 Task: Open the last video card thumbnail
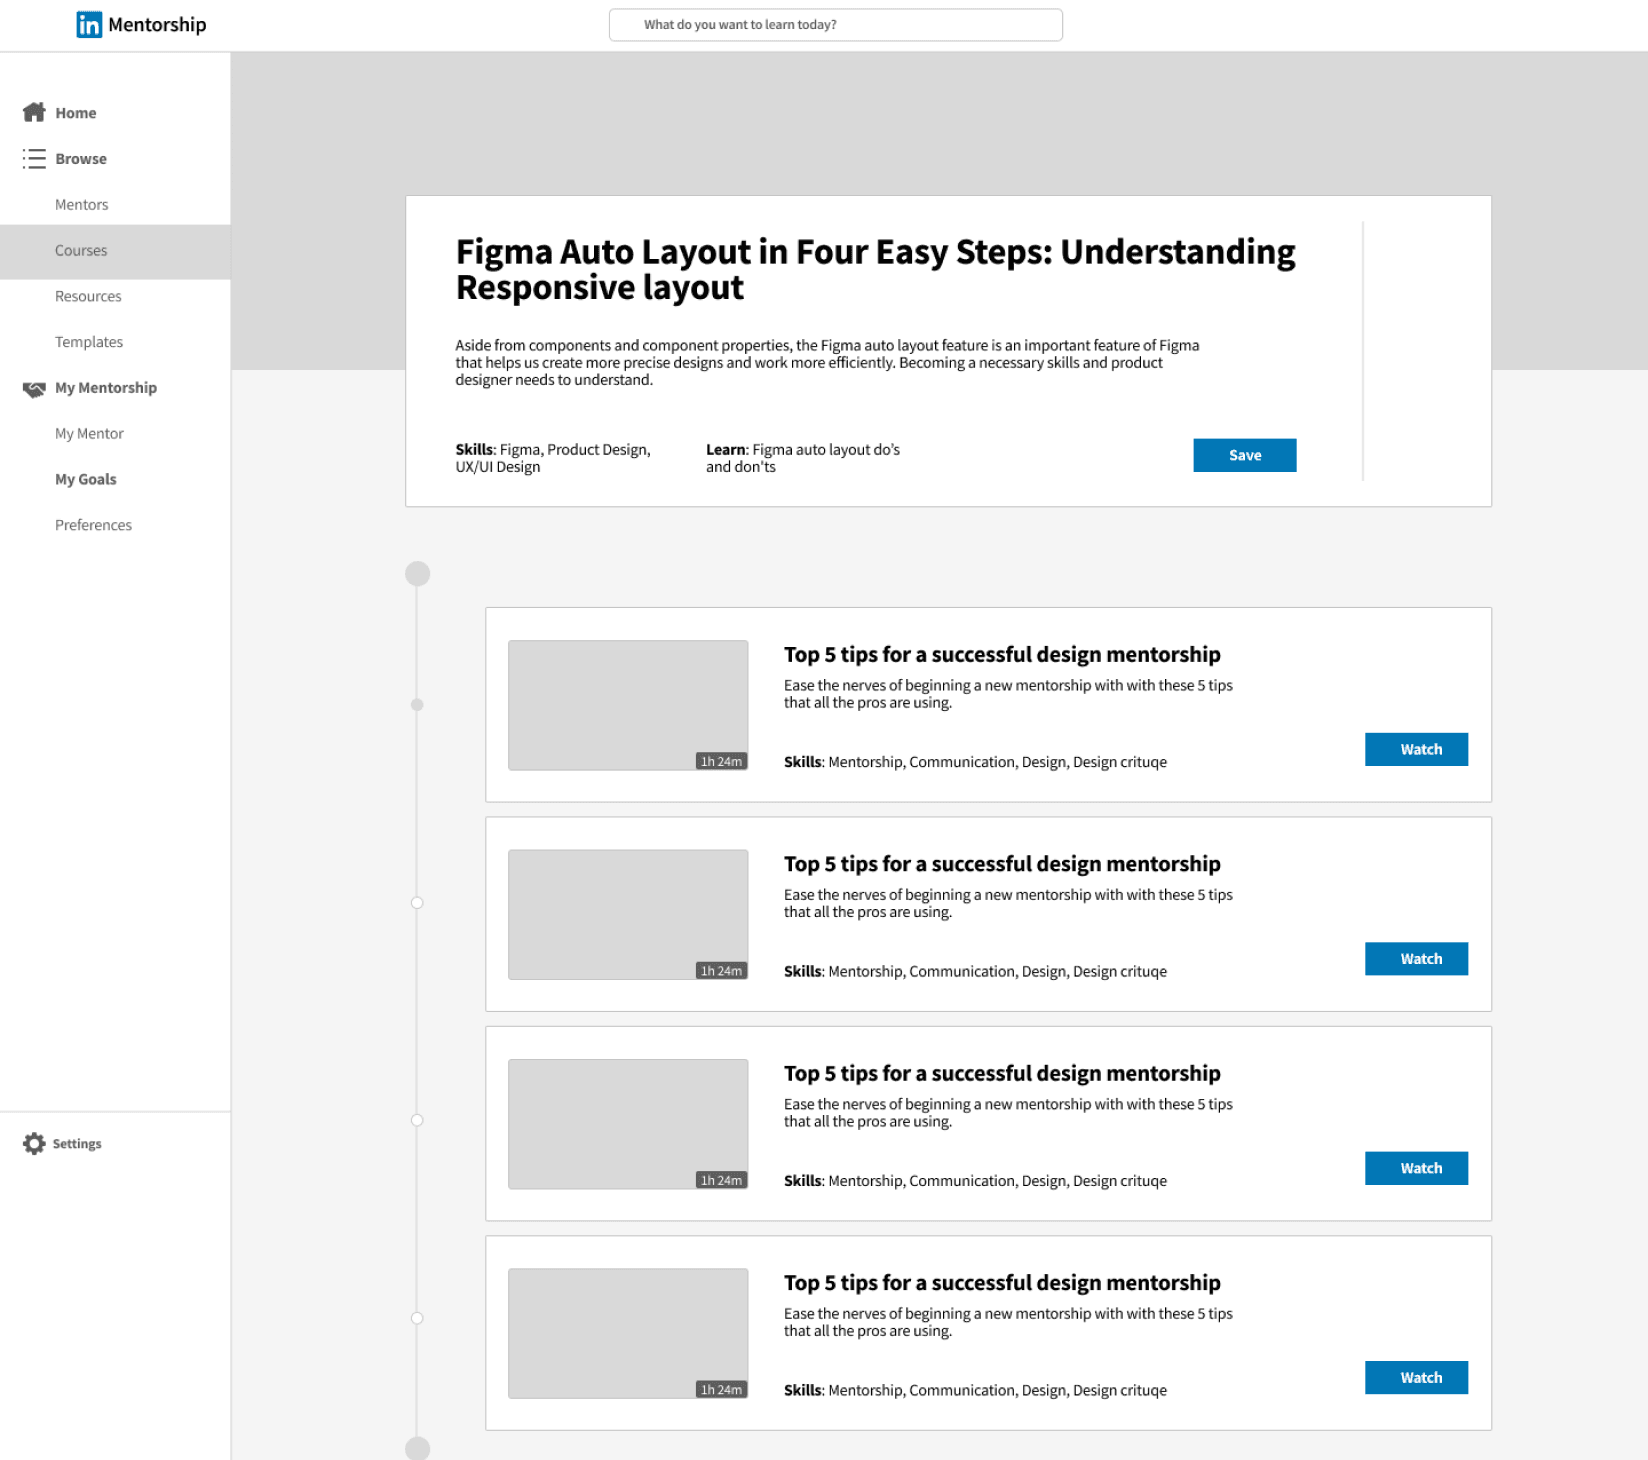point(628,1334)
